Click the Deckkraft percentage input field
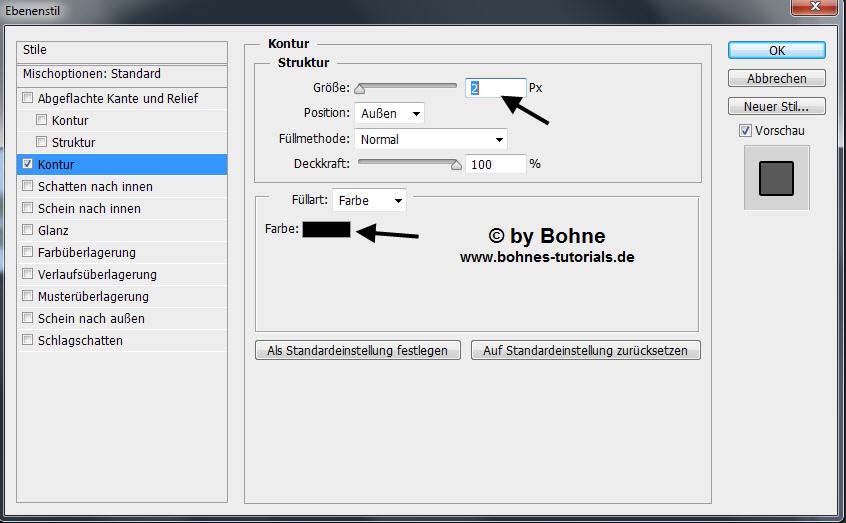The image size is (846, 523). [x=495, y=164]
